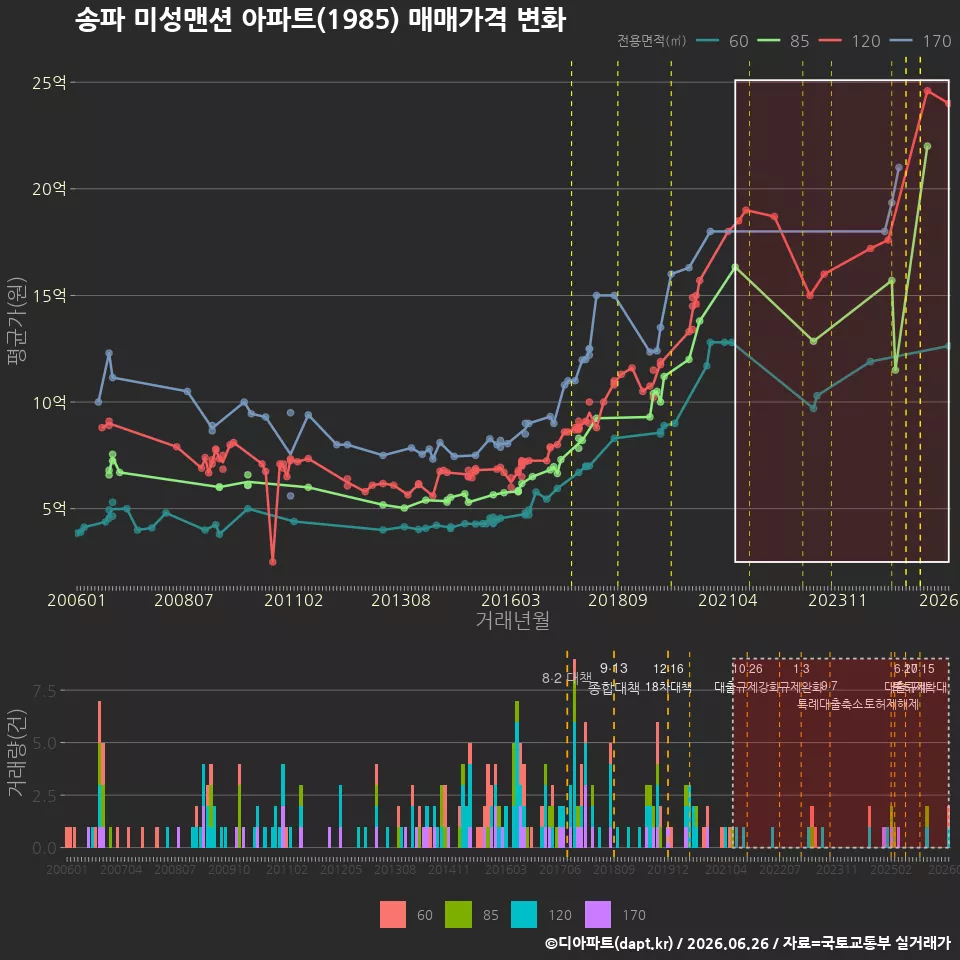This screenshot has width=960, height=960.
Task: Click the 평균가(원) y-axis title
Action: point(17,321)
